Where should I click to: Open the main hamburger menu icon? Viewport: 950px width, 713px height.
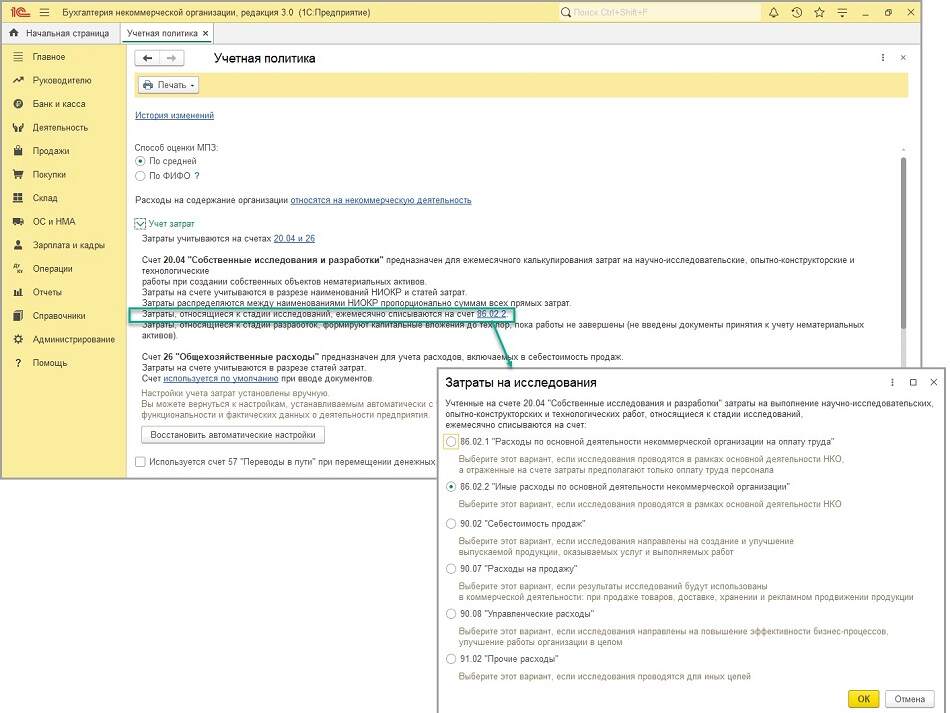[x=44, y=13]
